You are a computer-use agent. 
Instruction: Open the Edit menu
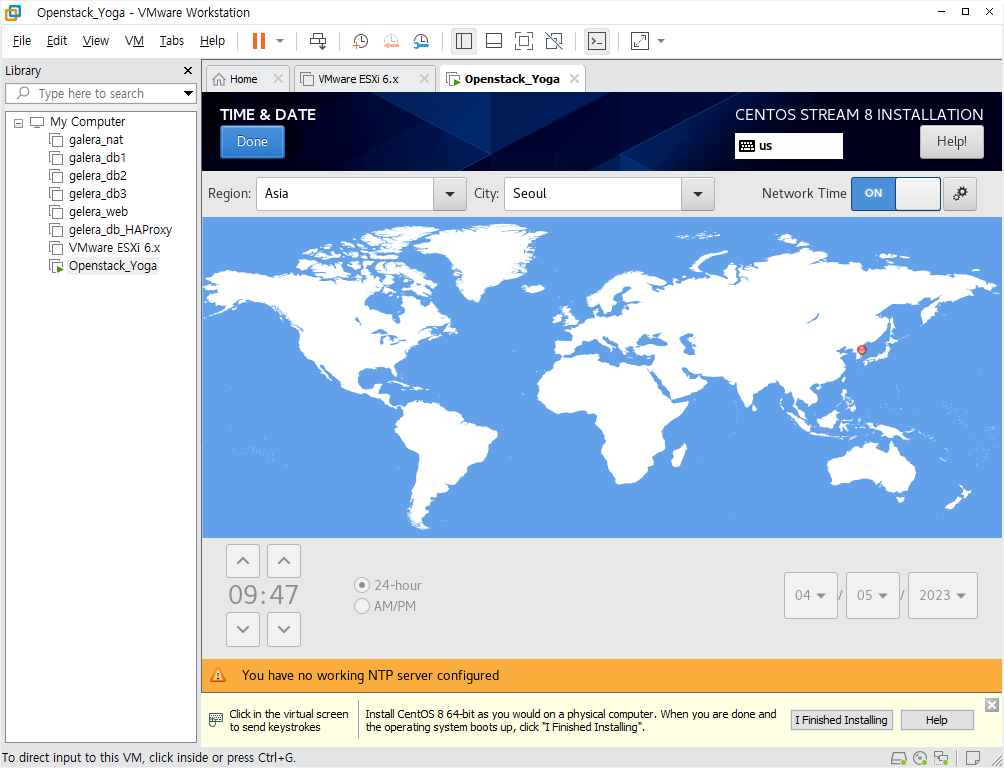[x=56, y=41]
